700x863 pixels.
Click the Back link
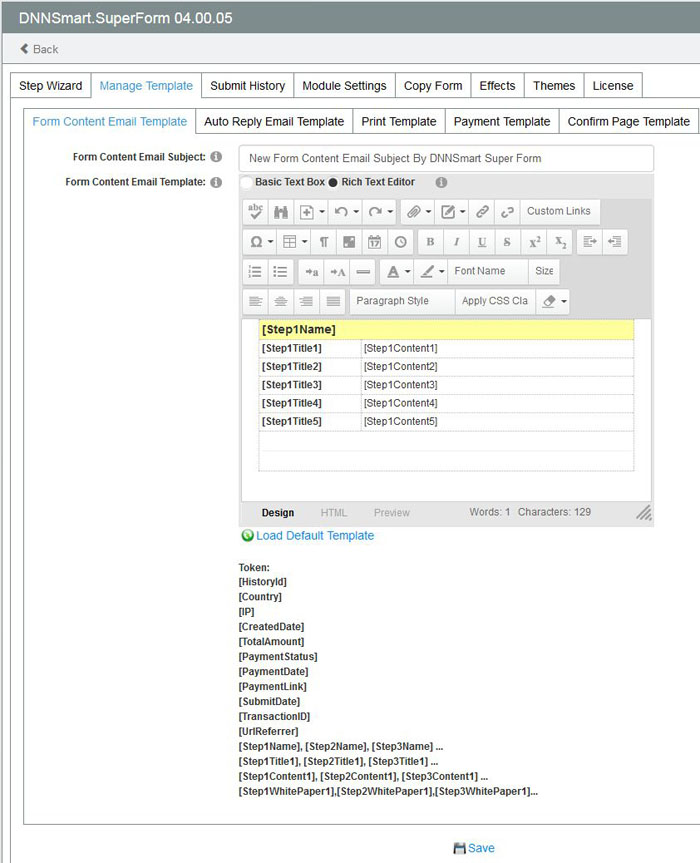click(39, 49)
